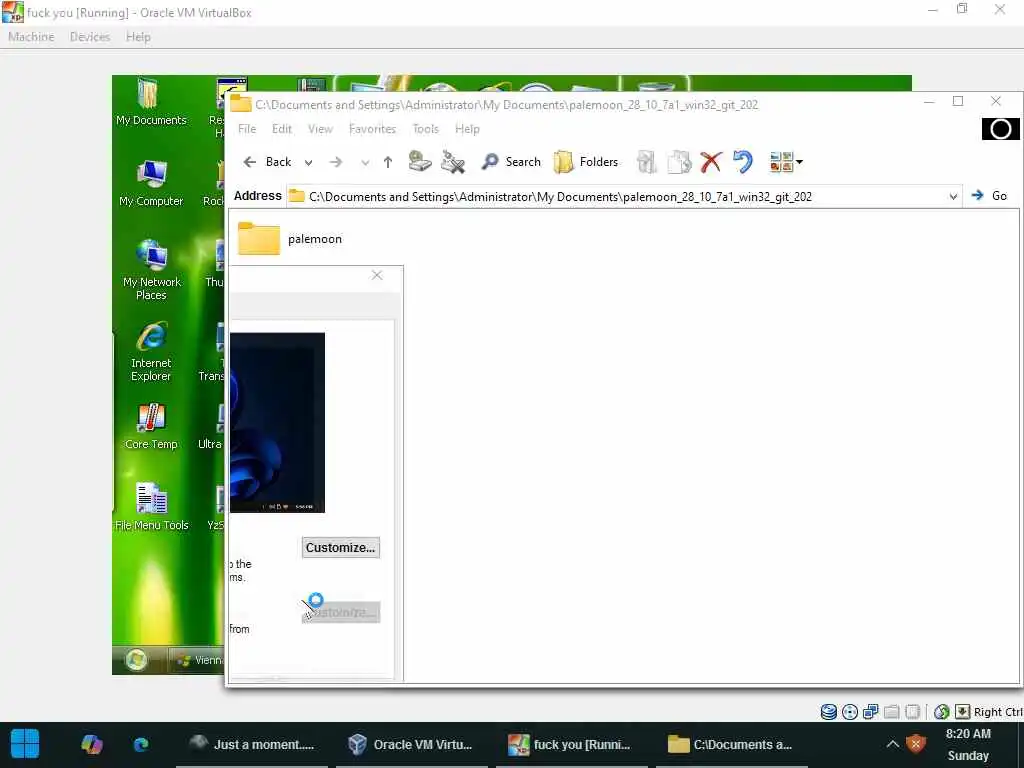The image size is (1024, 768).
Task: Open the VirtualBox Help menu
Action: 138,37
